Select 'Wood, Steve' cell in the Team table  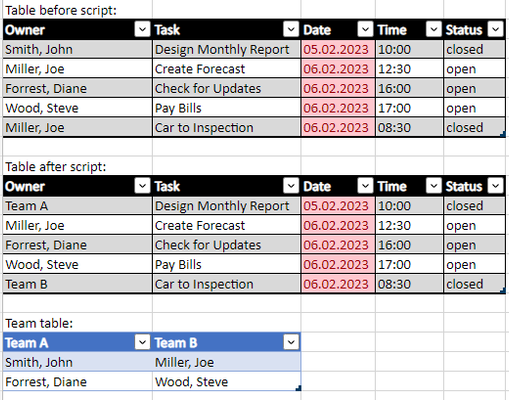coord(227,382)
